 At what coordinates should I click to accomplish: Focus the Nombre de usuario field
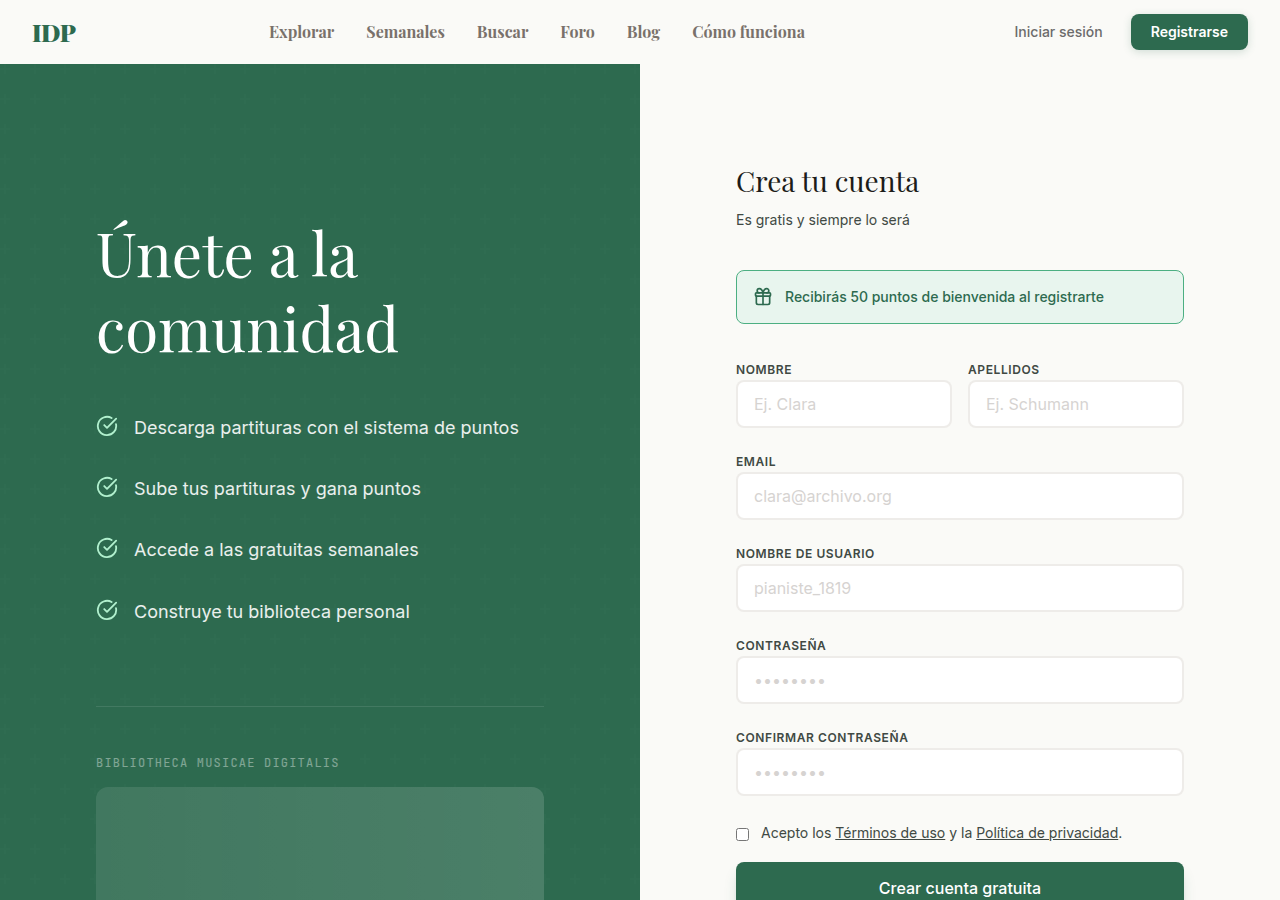coord(960,588)
